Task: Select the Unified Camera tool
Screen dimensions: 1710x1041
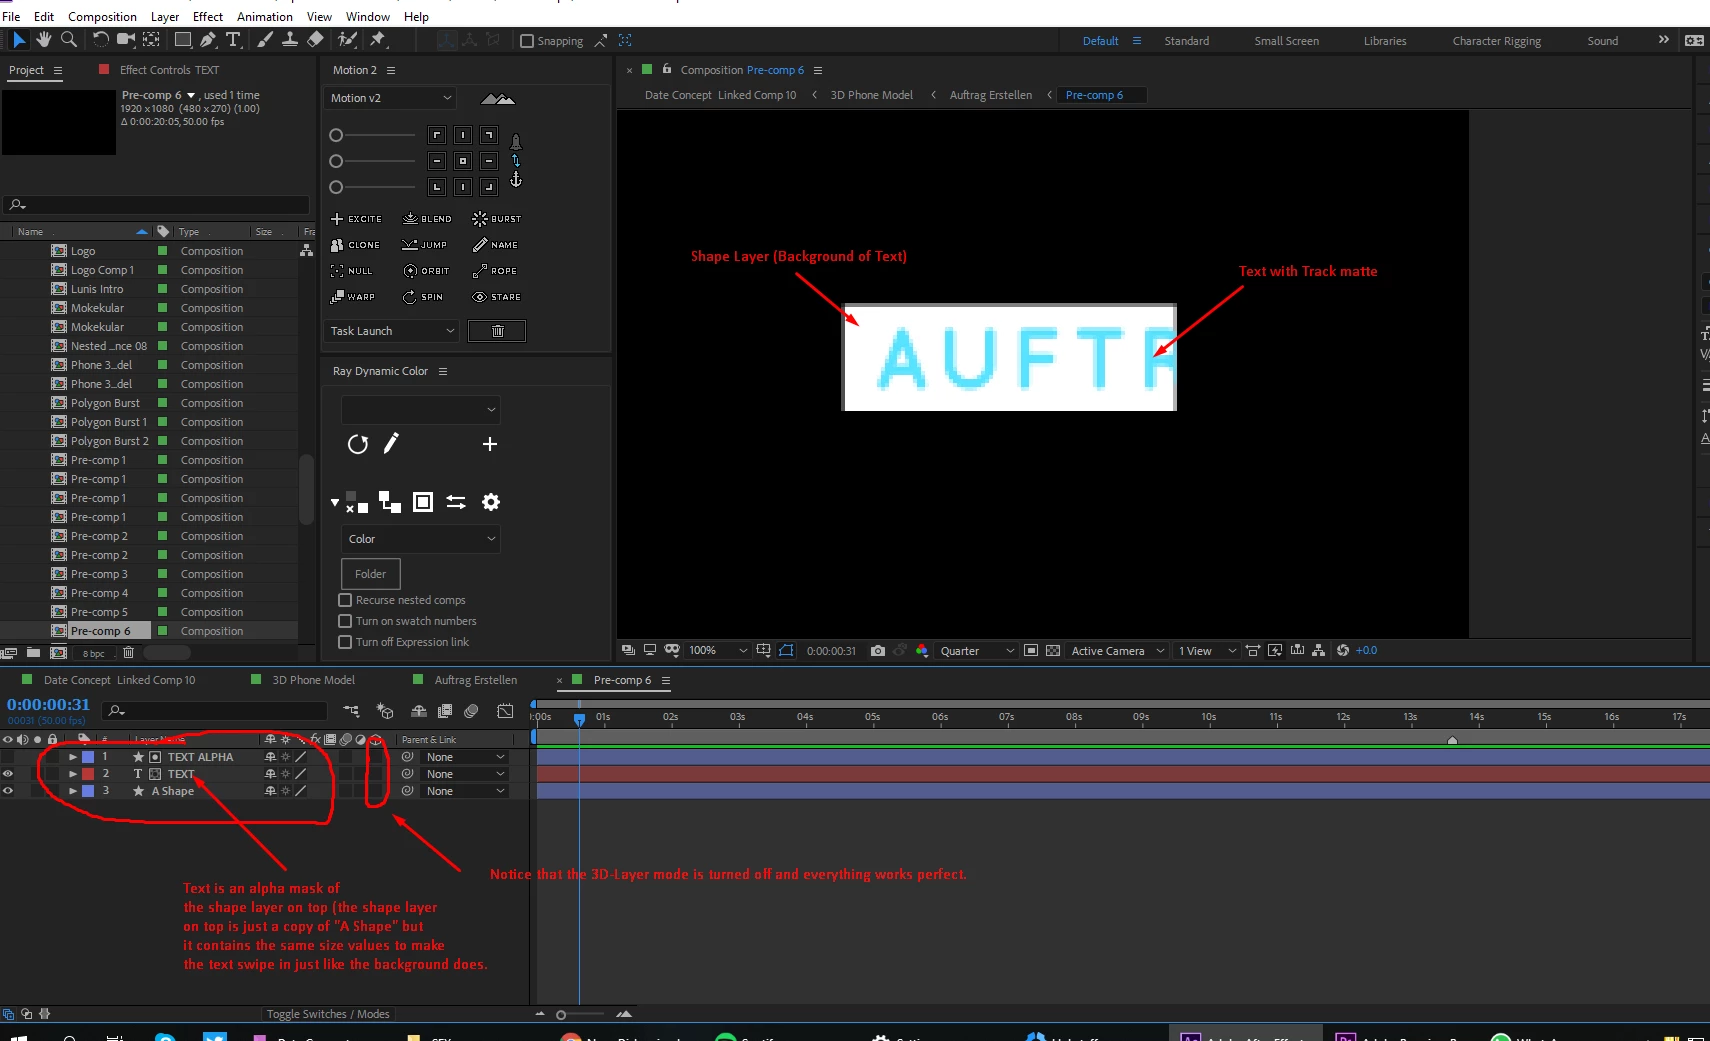Action: point(126,40)
